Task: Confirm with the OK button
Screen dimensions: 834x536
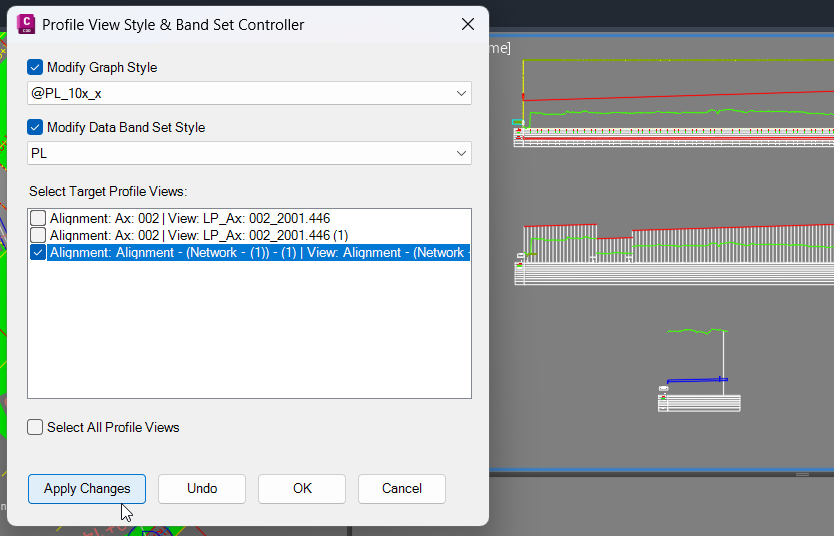Action: [302, 489]
